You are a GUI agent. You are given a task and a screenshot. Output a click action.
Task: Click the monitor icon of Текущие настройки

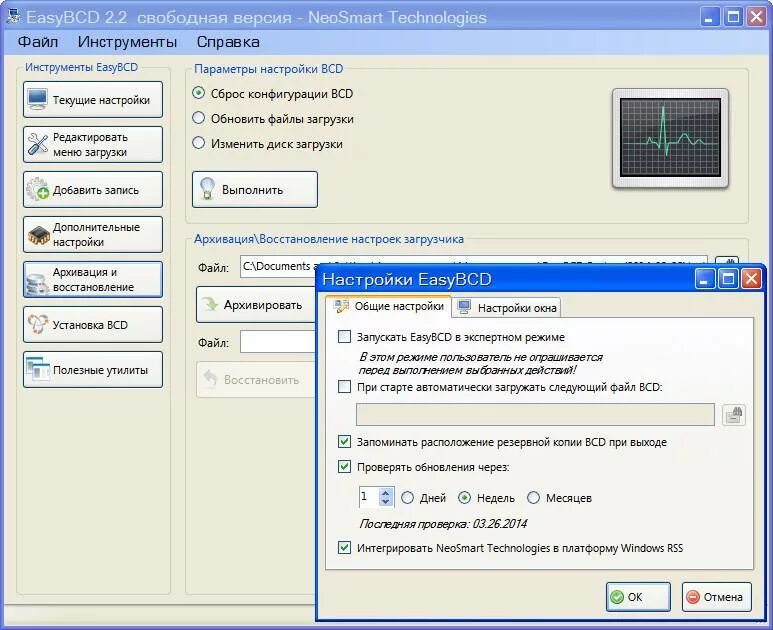click(37, 99)
